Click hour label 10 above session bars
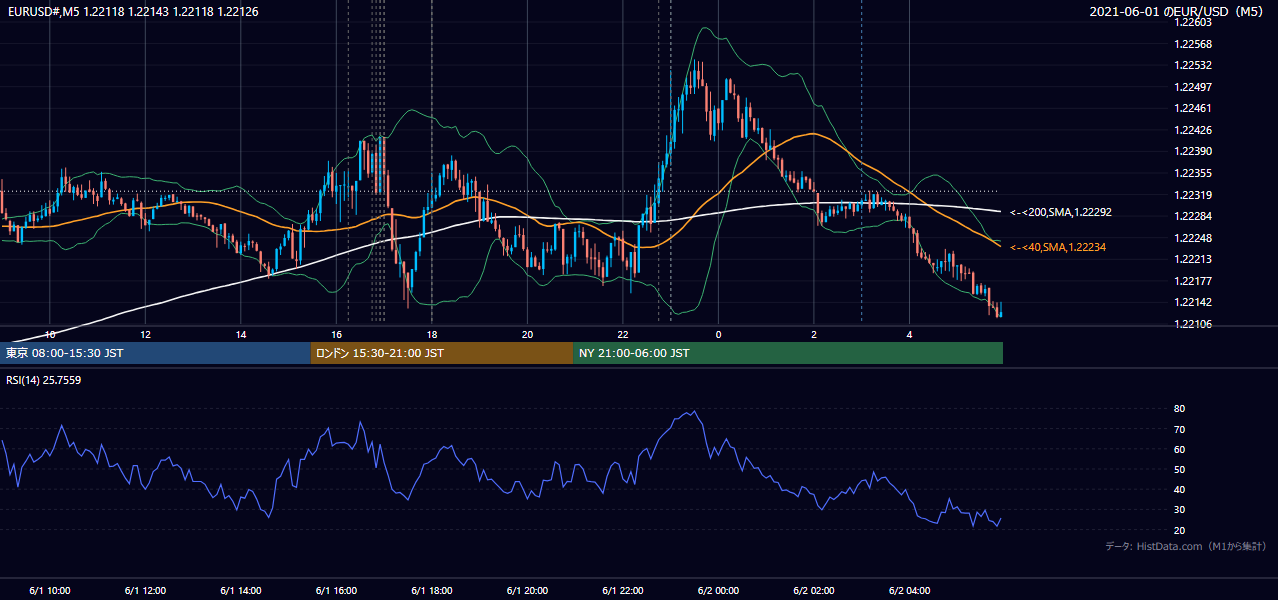This screenshot has height=600, width=1278. click(50, 334)
